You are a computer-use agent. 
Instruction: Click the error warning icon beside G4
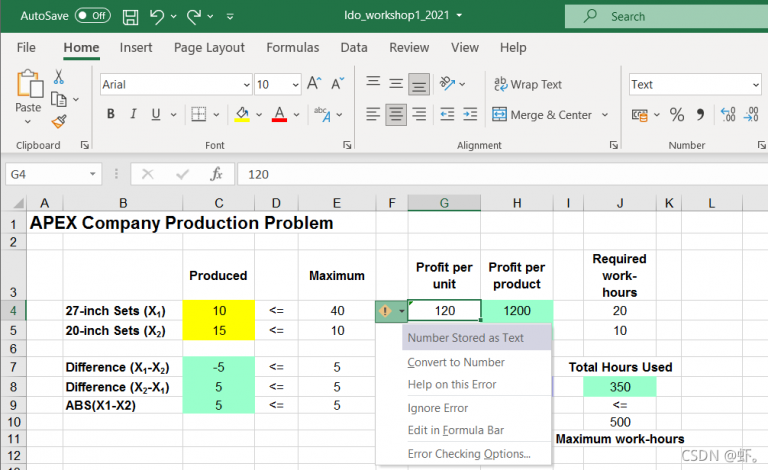tap(386, 311)
